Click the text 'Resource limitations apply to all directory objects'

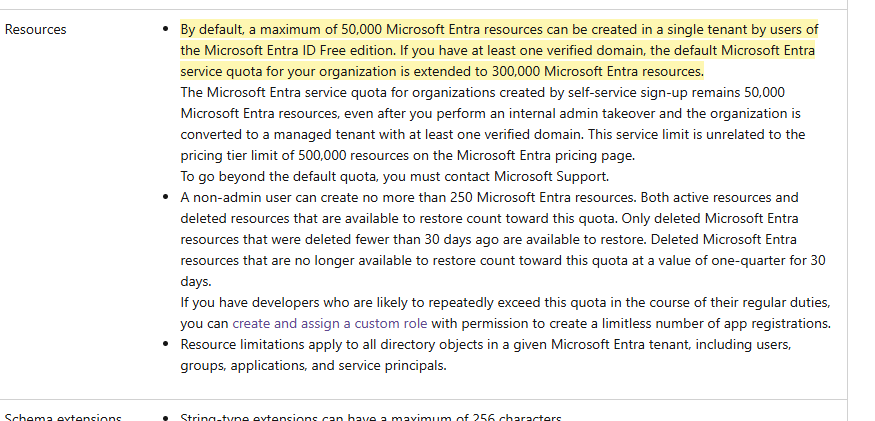pyautogui.click(x=331, y=345)
